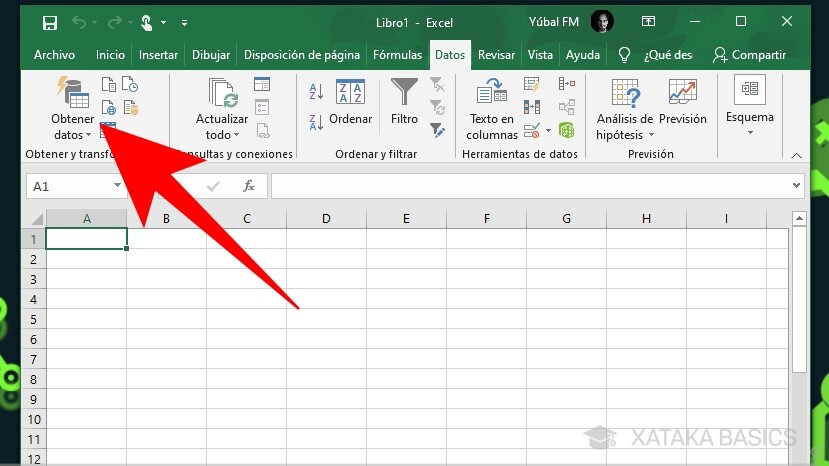Image resolution: width=829 pixels, height=466 pixels.
Task: Click the Remove duplicates icon
Action: coord(531,107)
